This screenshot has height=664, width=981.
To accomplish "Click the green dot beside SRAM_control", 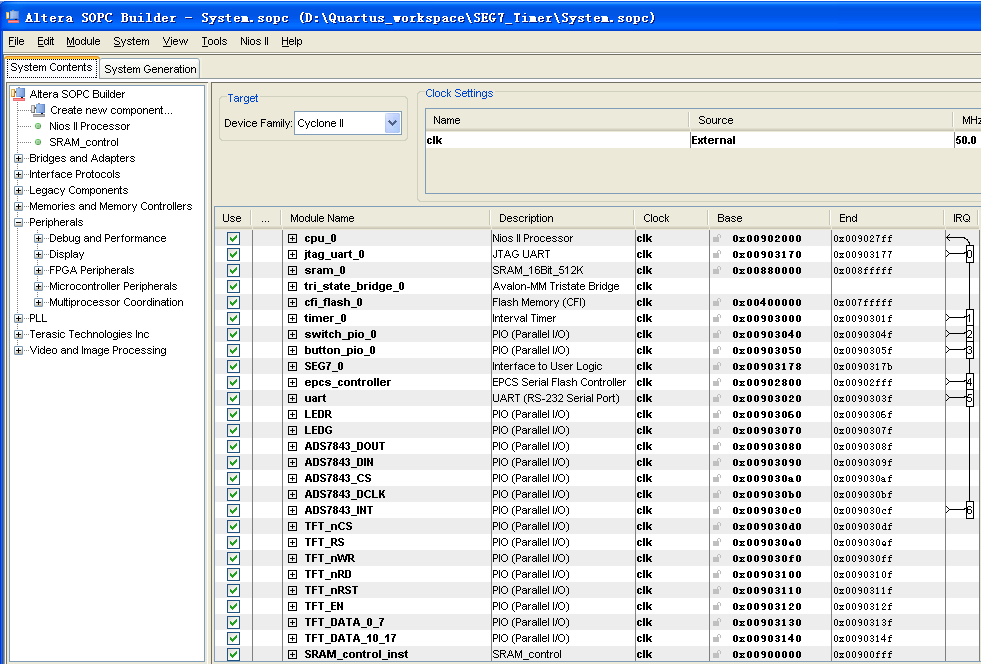I will pyautogui.click(x=38, y=142).
